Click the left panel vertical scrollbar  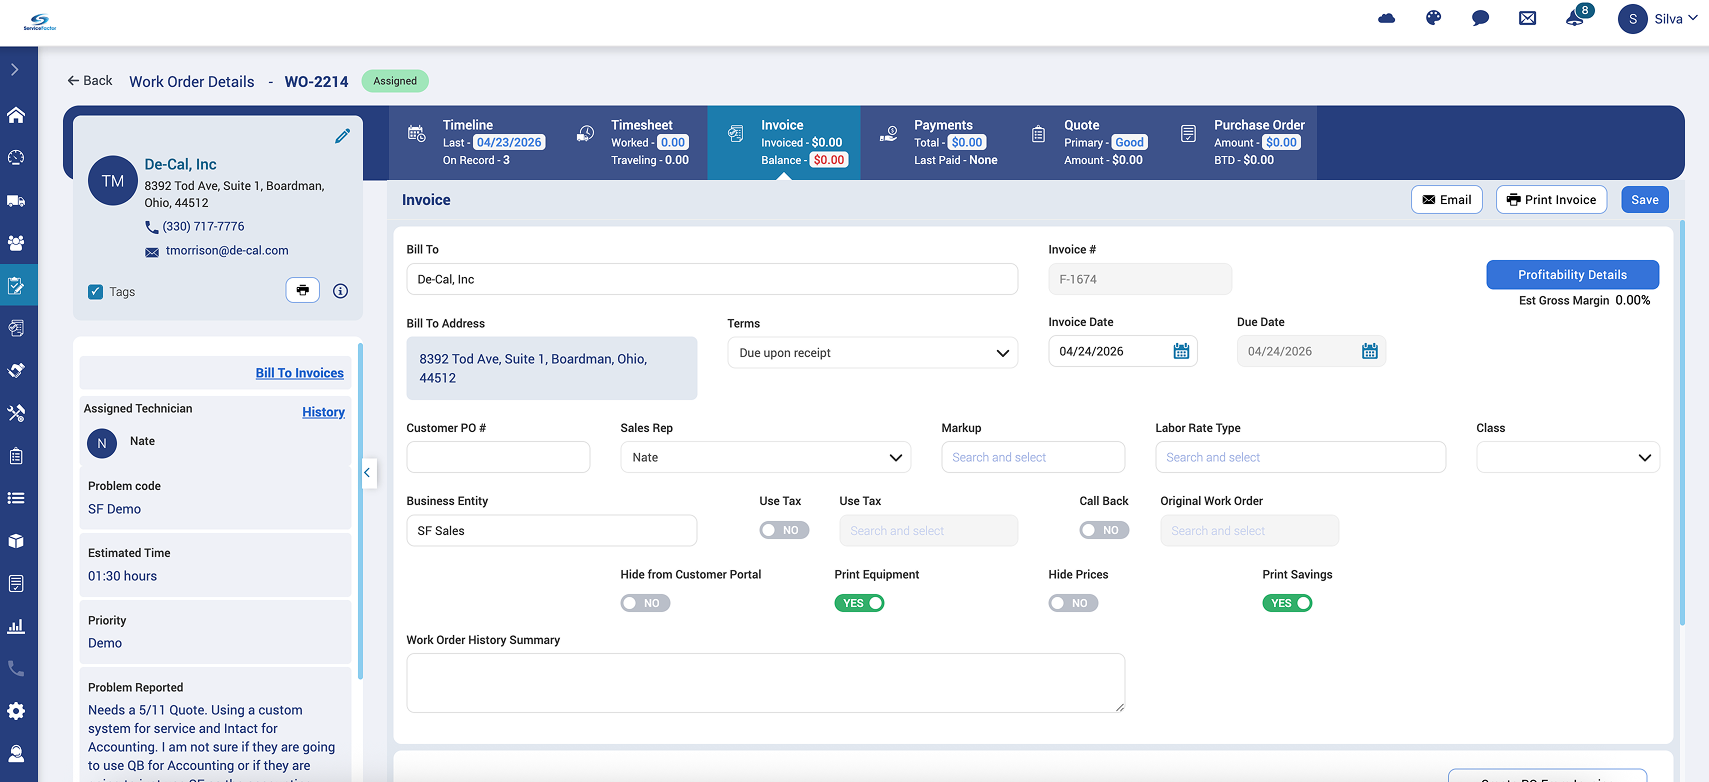point(360,510)
